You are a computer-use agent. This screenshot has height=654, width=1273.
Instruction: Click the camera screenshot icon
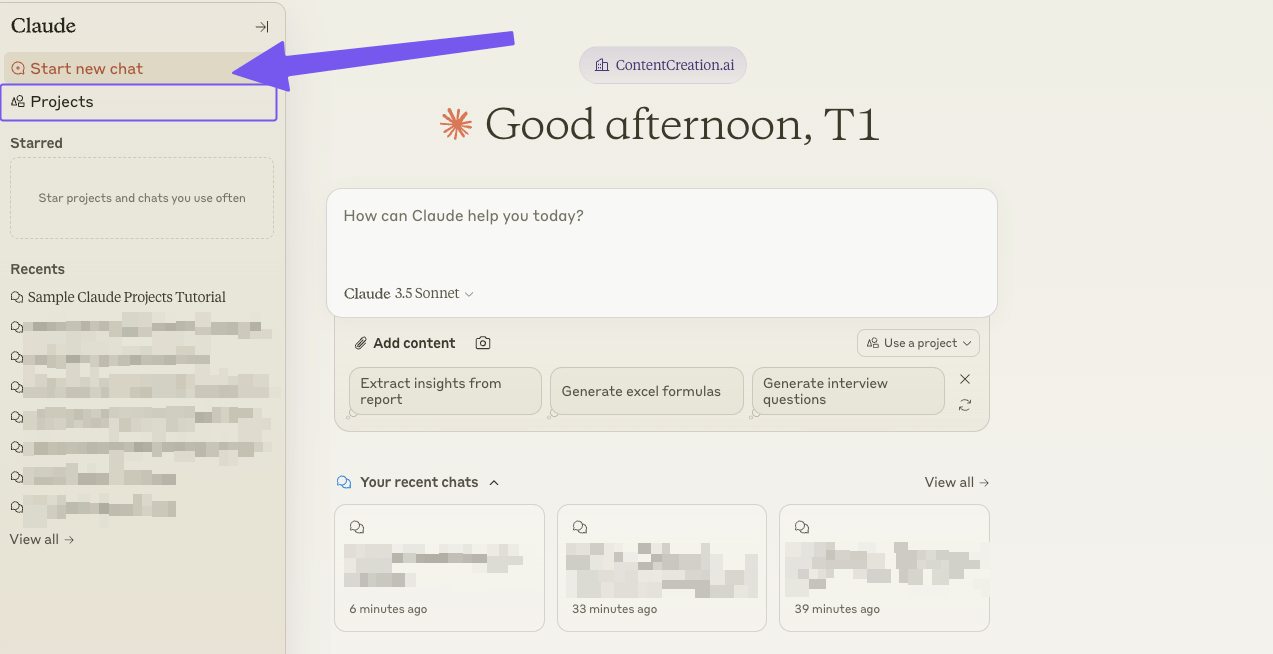483,343
